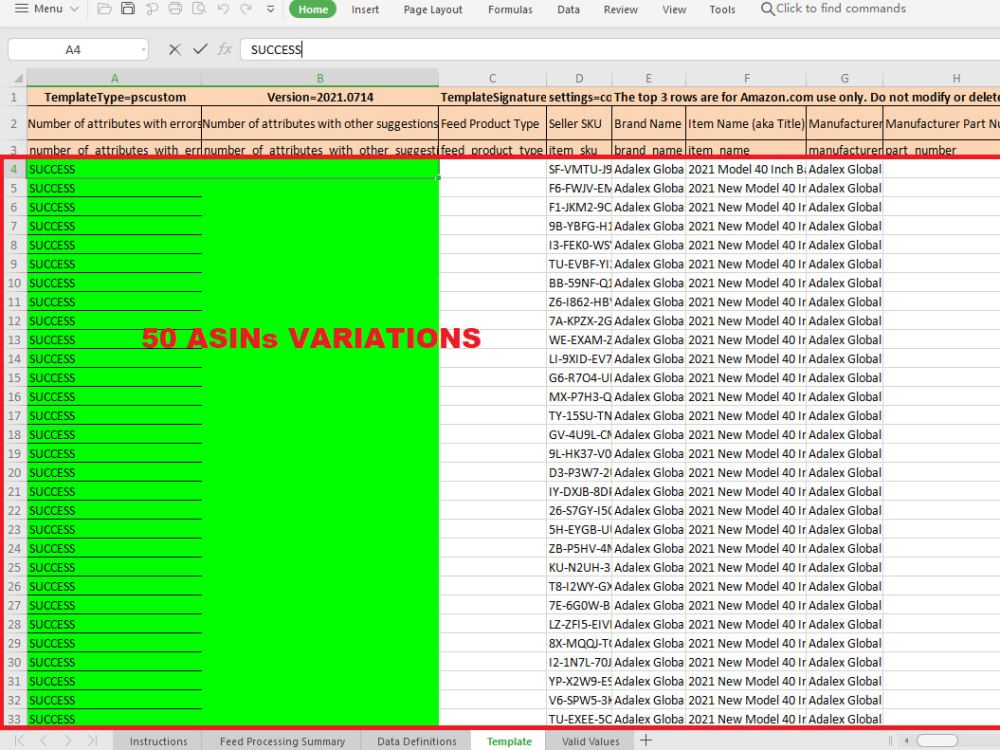The width and height of the screenshot is (1000, 750).
Task: Click the Print icon in quick toolbar
Action: coord(175,9)
